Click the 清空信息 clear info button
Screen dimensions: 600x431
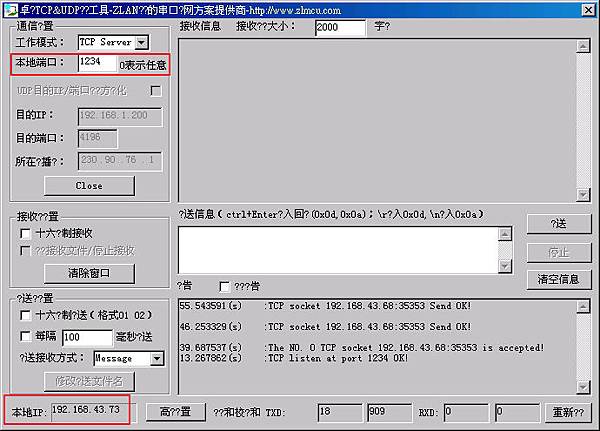tap(559, 280)
